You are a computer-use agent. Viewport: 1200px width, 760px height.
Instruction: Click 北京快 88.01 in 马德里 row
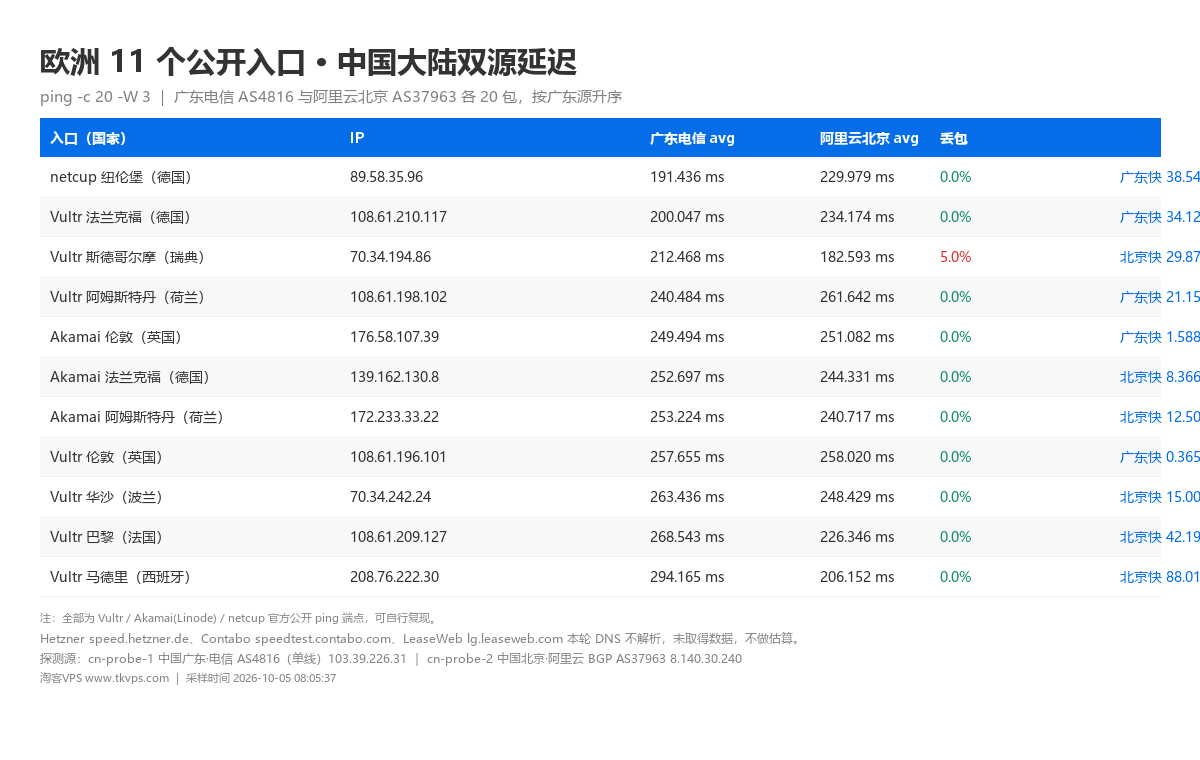click(x=1160, y=577)
